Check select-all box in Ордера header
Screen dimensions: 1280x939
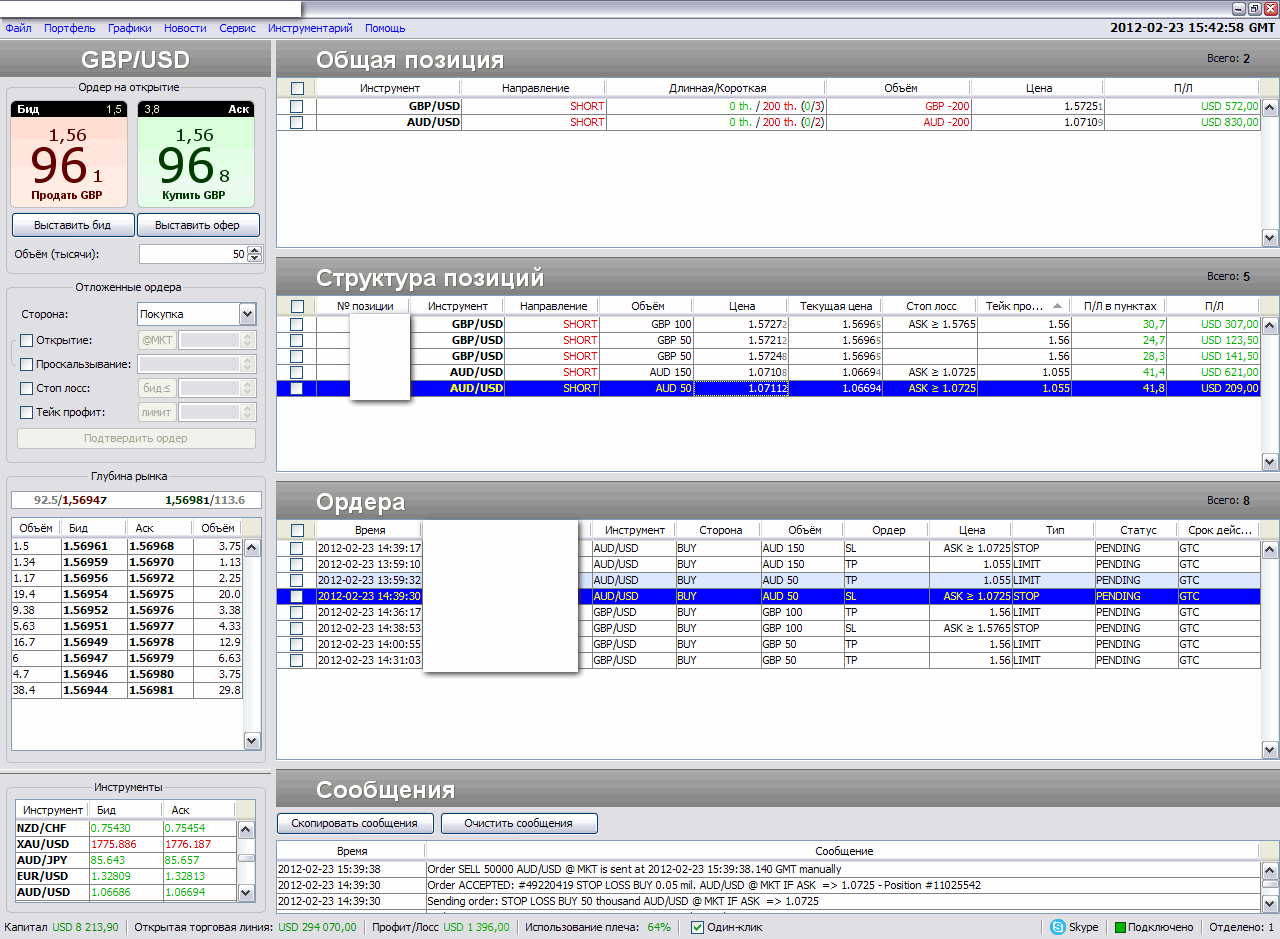pos(297,530)
